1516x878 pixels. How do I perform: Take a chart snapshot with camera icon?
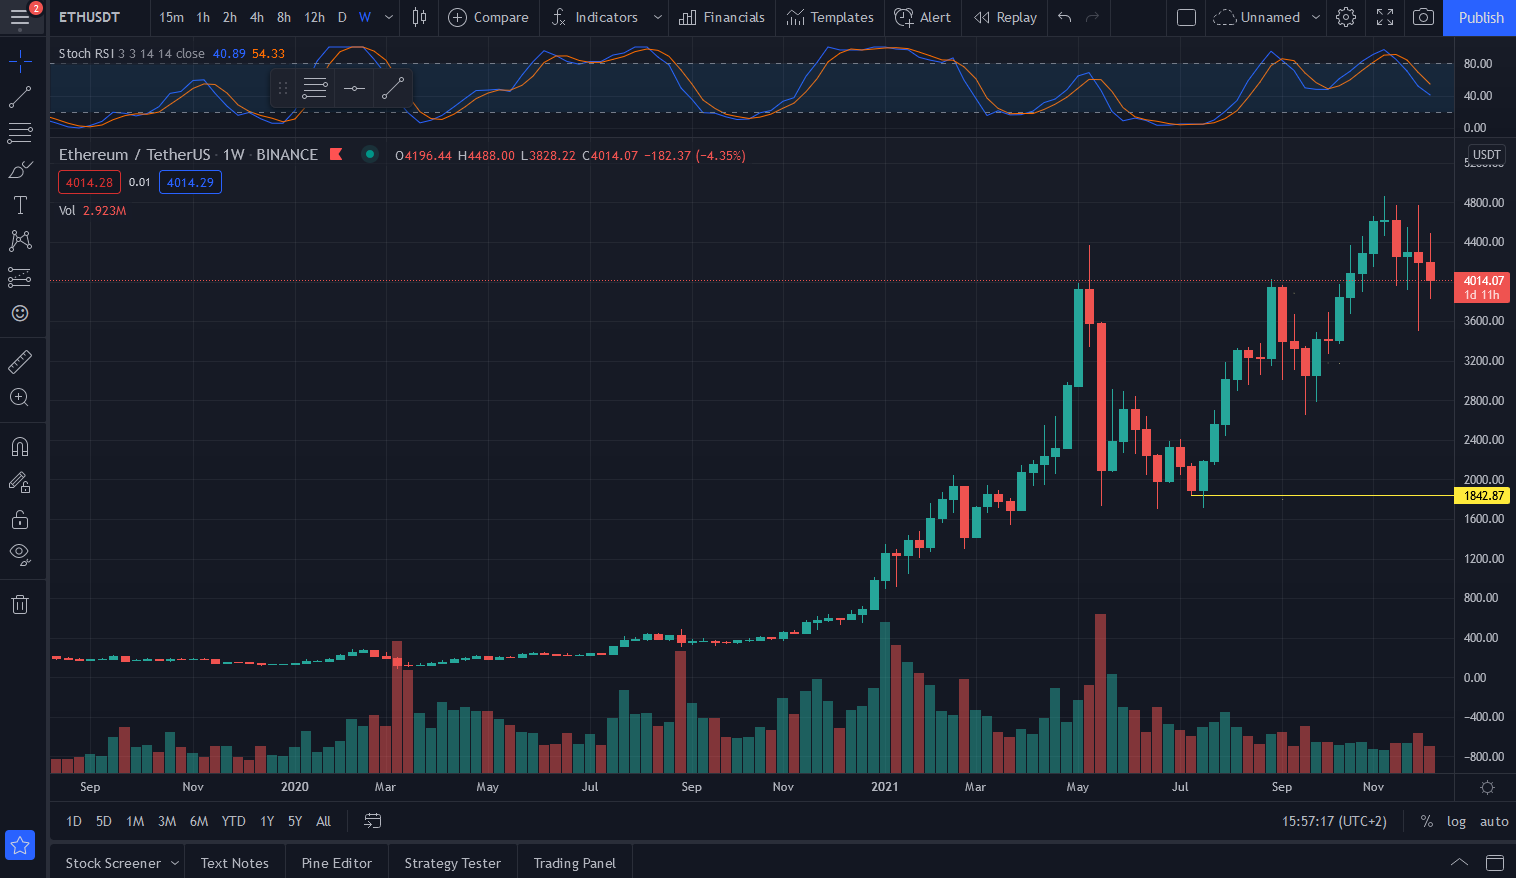[1423, 17]
